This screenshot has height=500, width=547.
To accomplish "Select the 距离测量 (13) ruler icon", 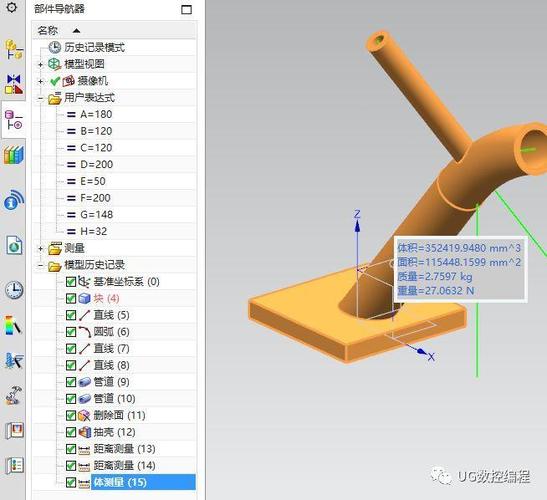I will click(84, 450).
